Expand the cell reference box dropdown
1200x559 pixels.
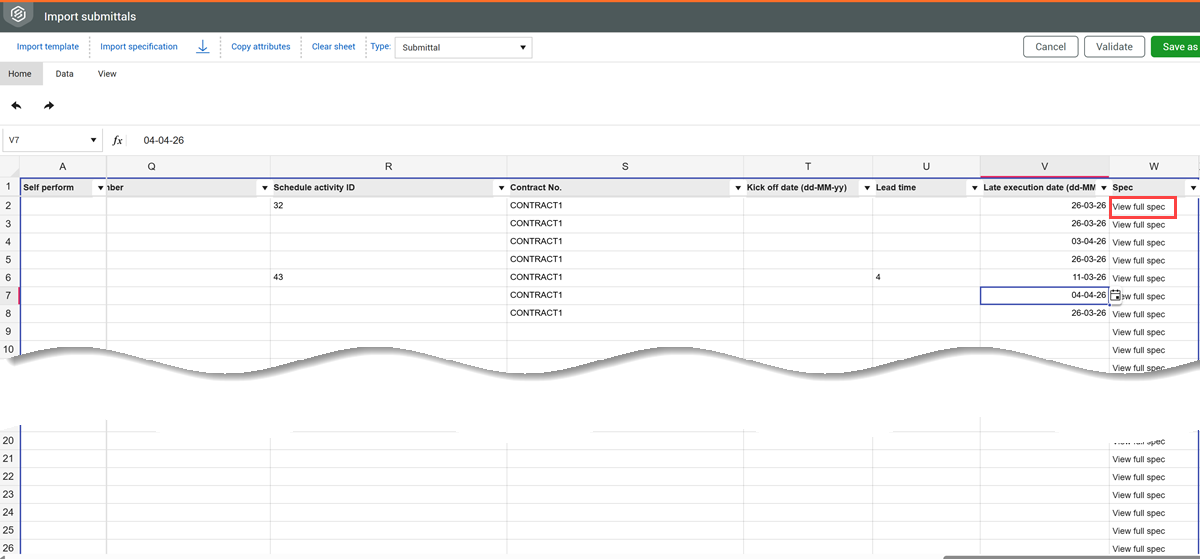94,141
